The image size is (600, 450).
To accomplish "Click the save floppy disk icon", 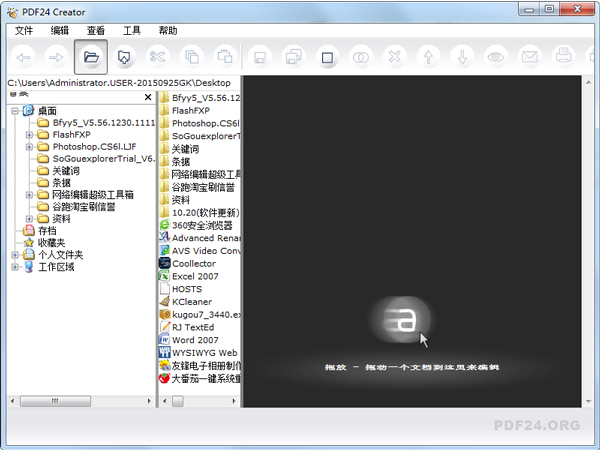I will tap(260, 57).
